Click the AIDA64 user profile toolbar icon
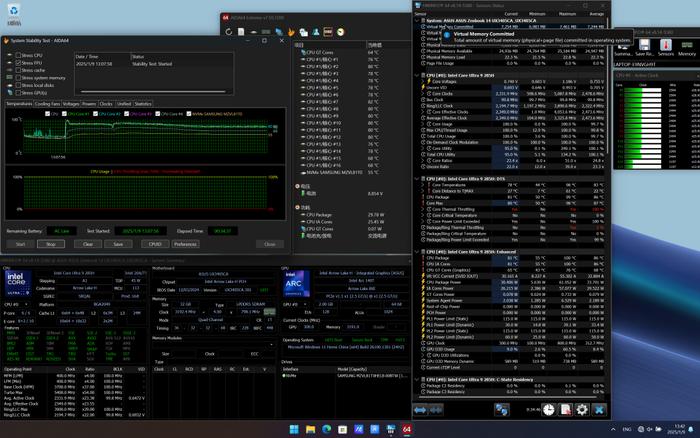 pyautogui.click(x=316, y=32)
